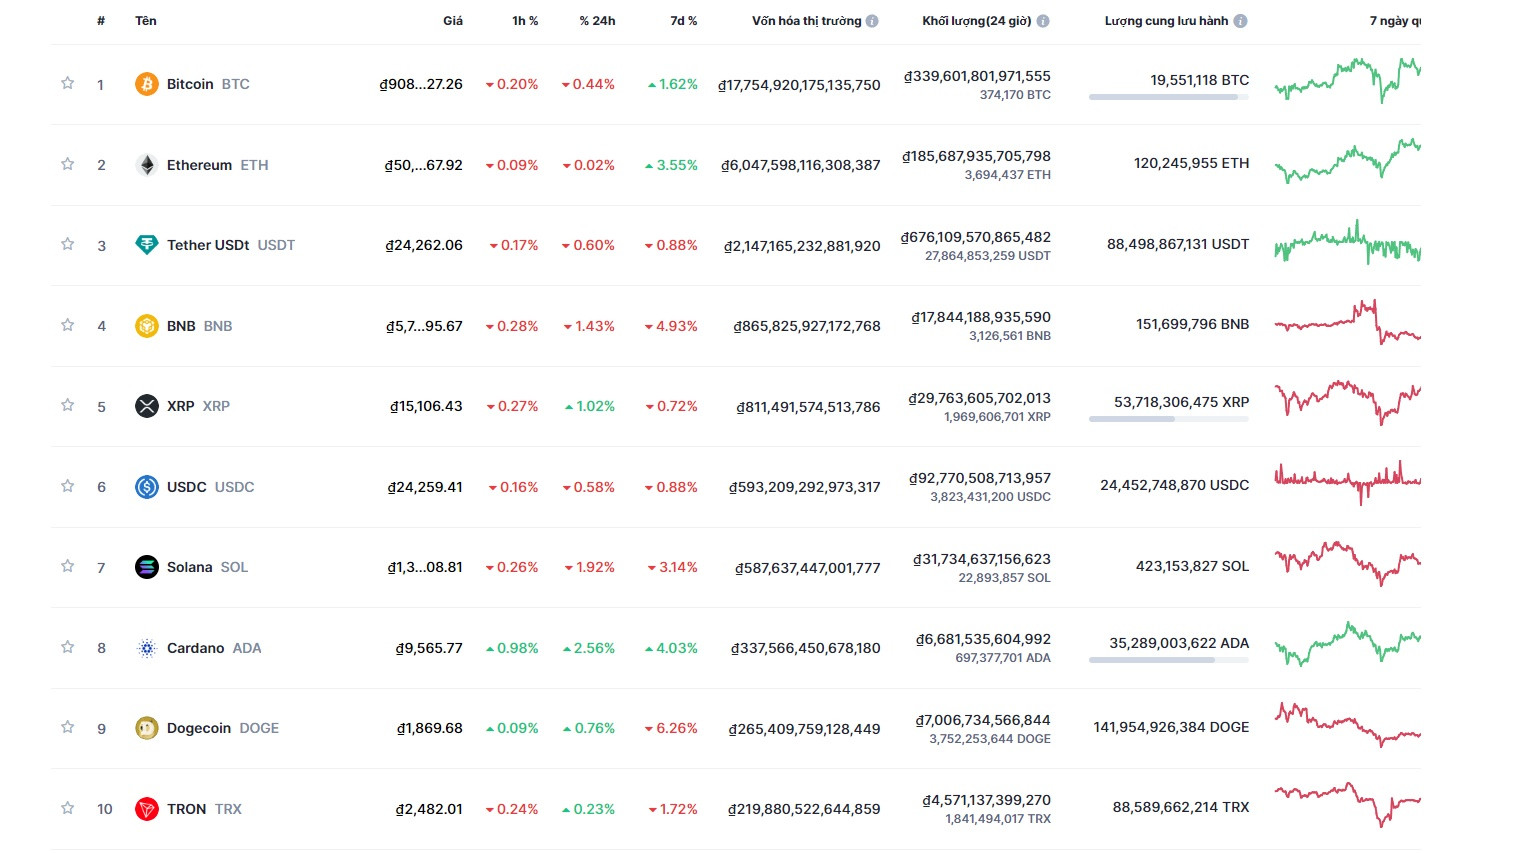Click the XRP logo icon
The image size is (1524, 853).
(147, 406)
